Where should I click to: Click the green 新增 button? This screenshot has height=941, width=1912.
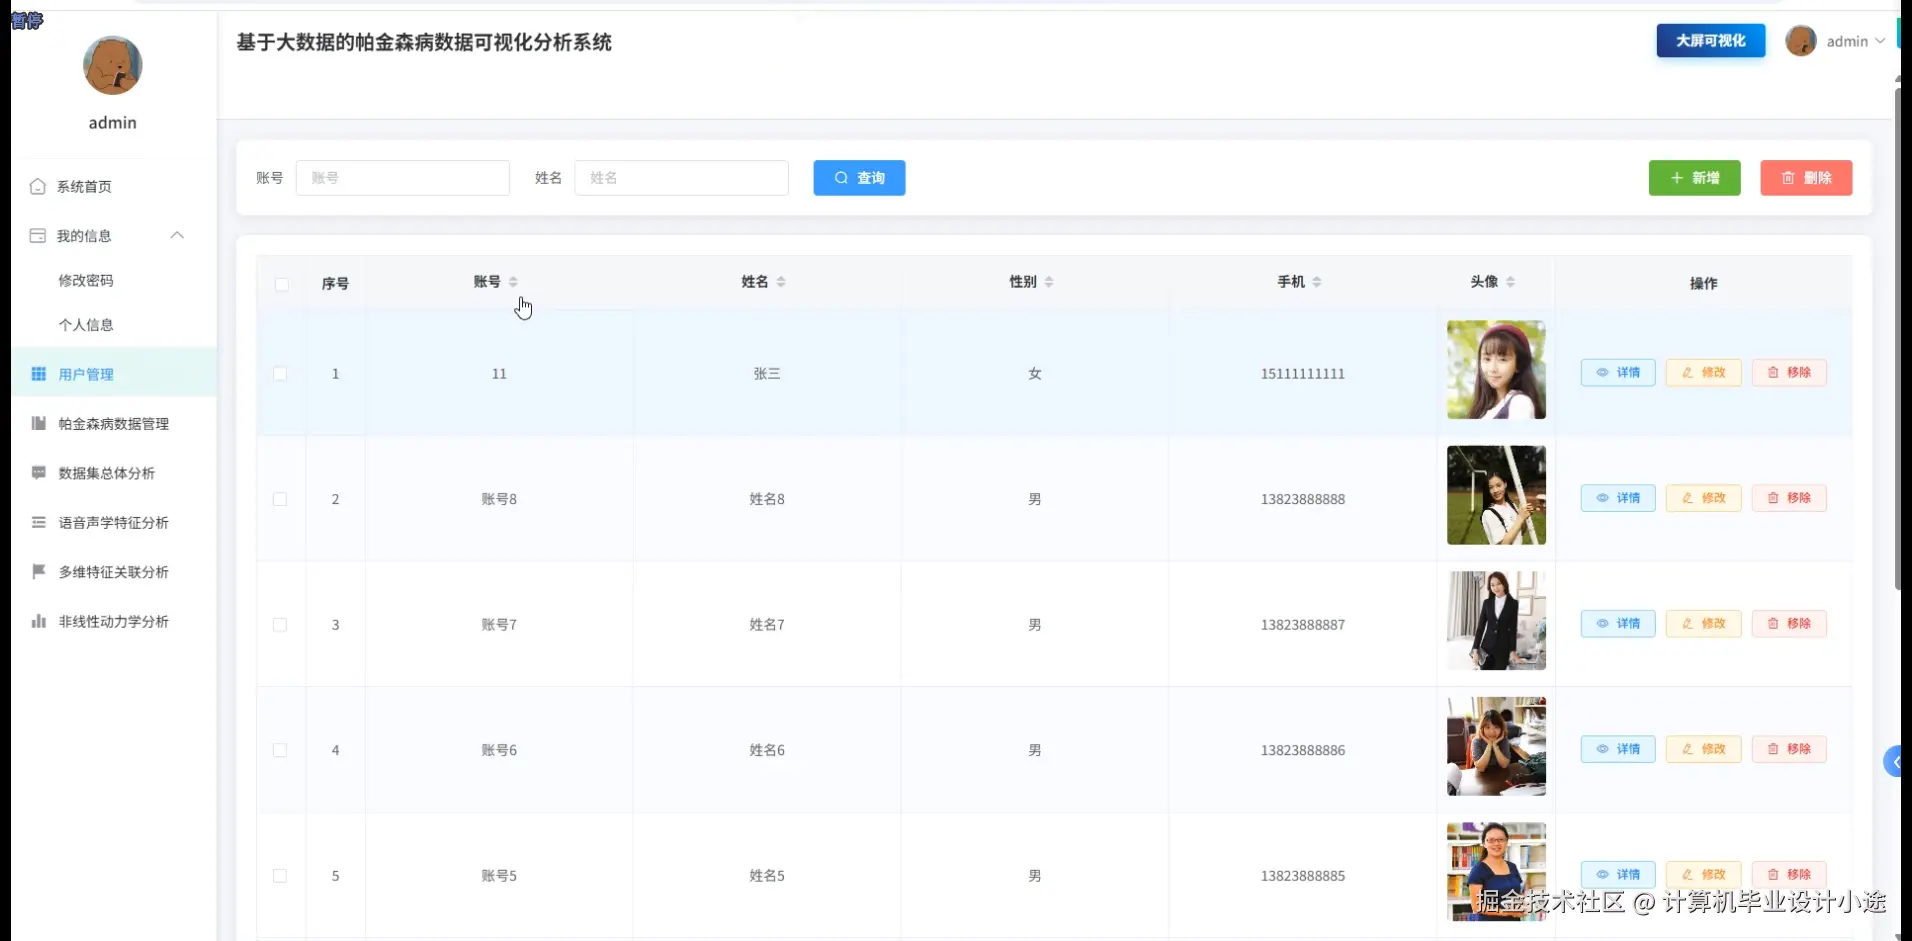click(1694, 177)
